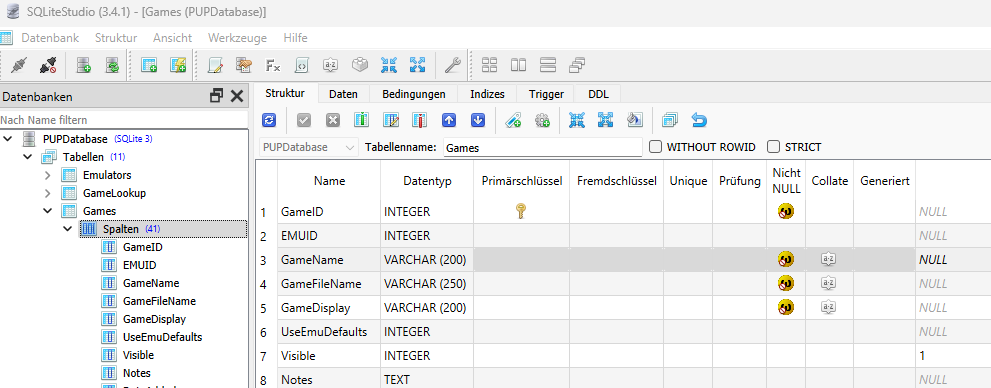Click the create new table icon
The image size is (991, 388).
pos(149,65)
